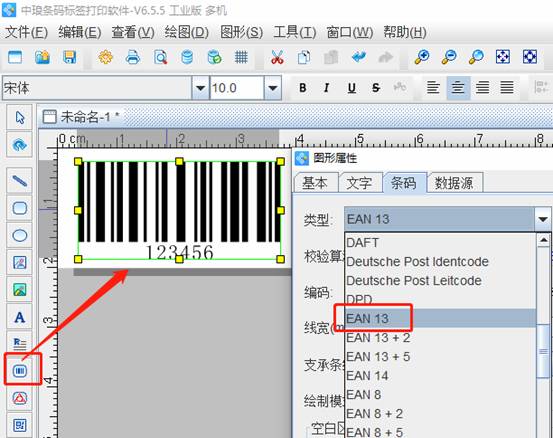Open a file with the folder icon
This screenshot has height=438, width=553.
coord(42,57)
